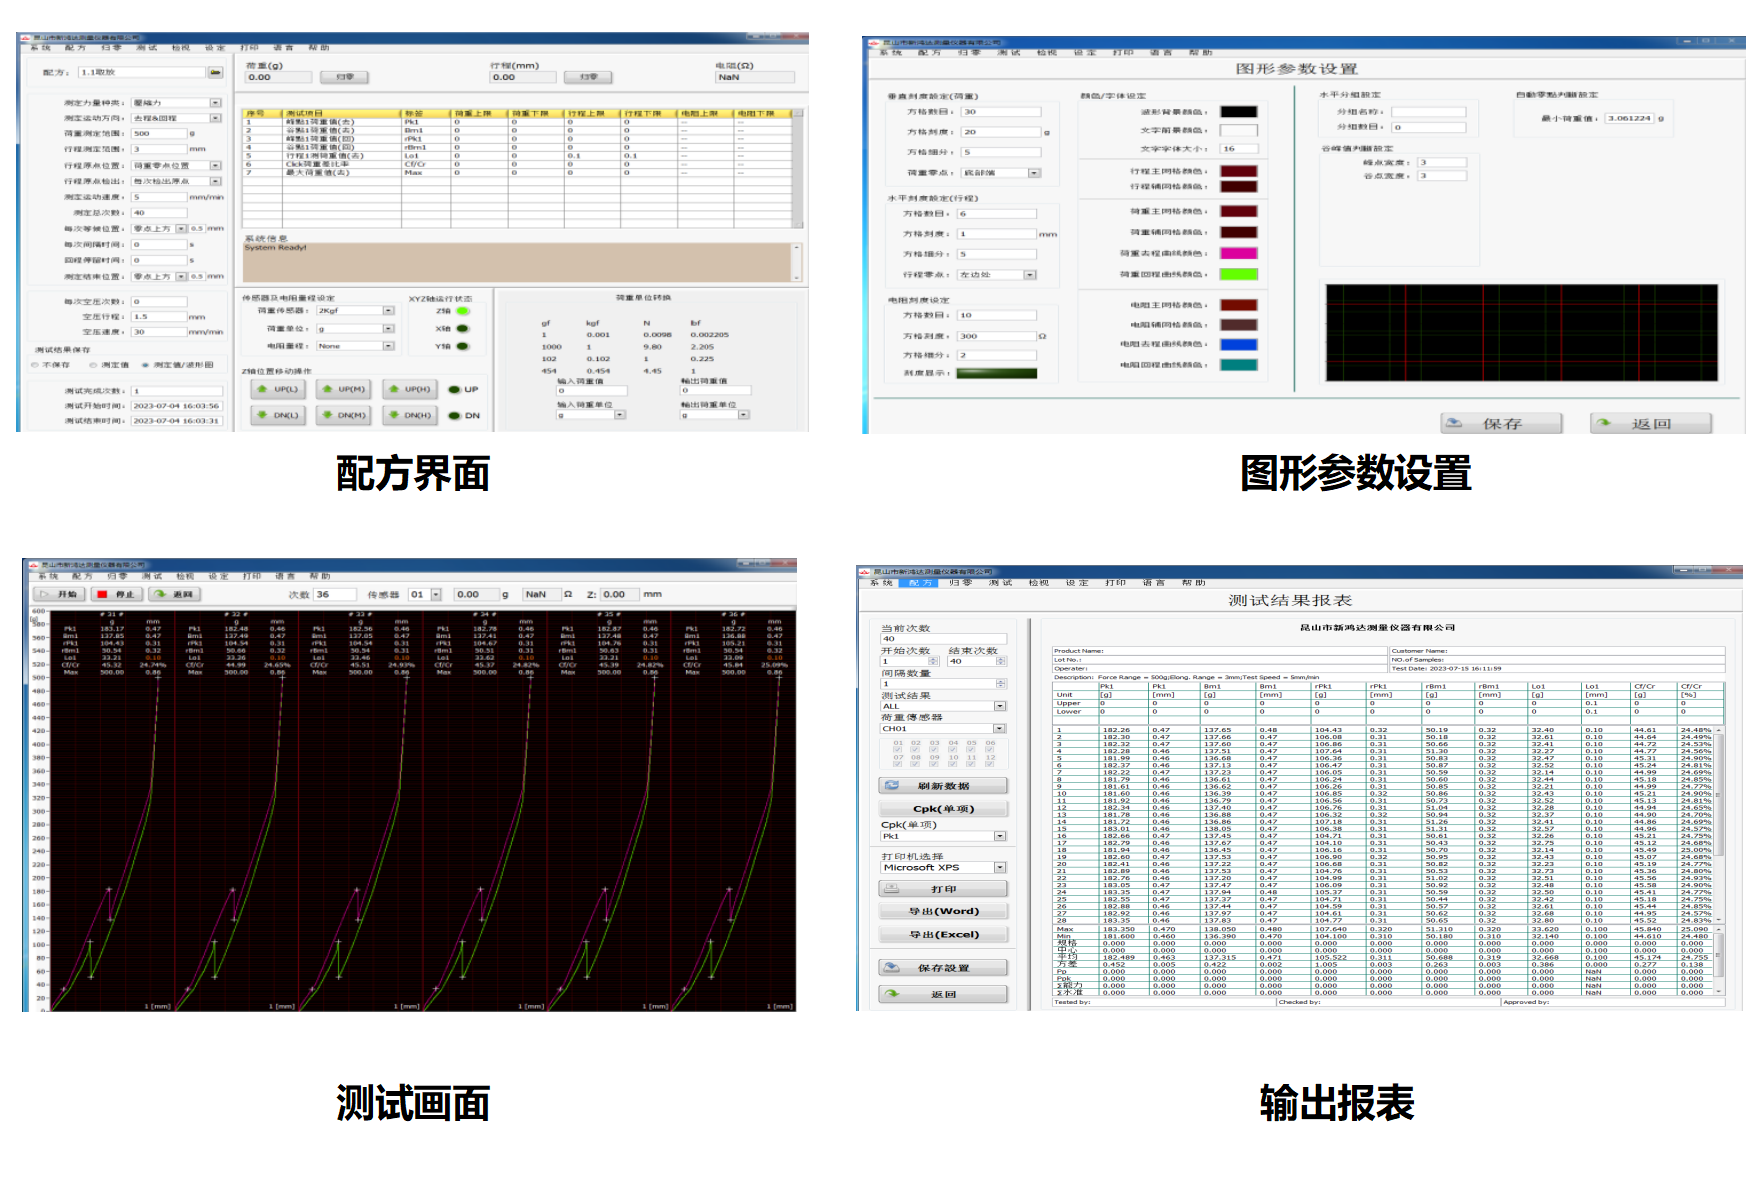Select the 不保存 radio option

pos(35,365)
